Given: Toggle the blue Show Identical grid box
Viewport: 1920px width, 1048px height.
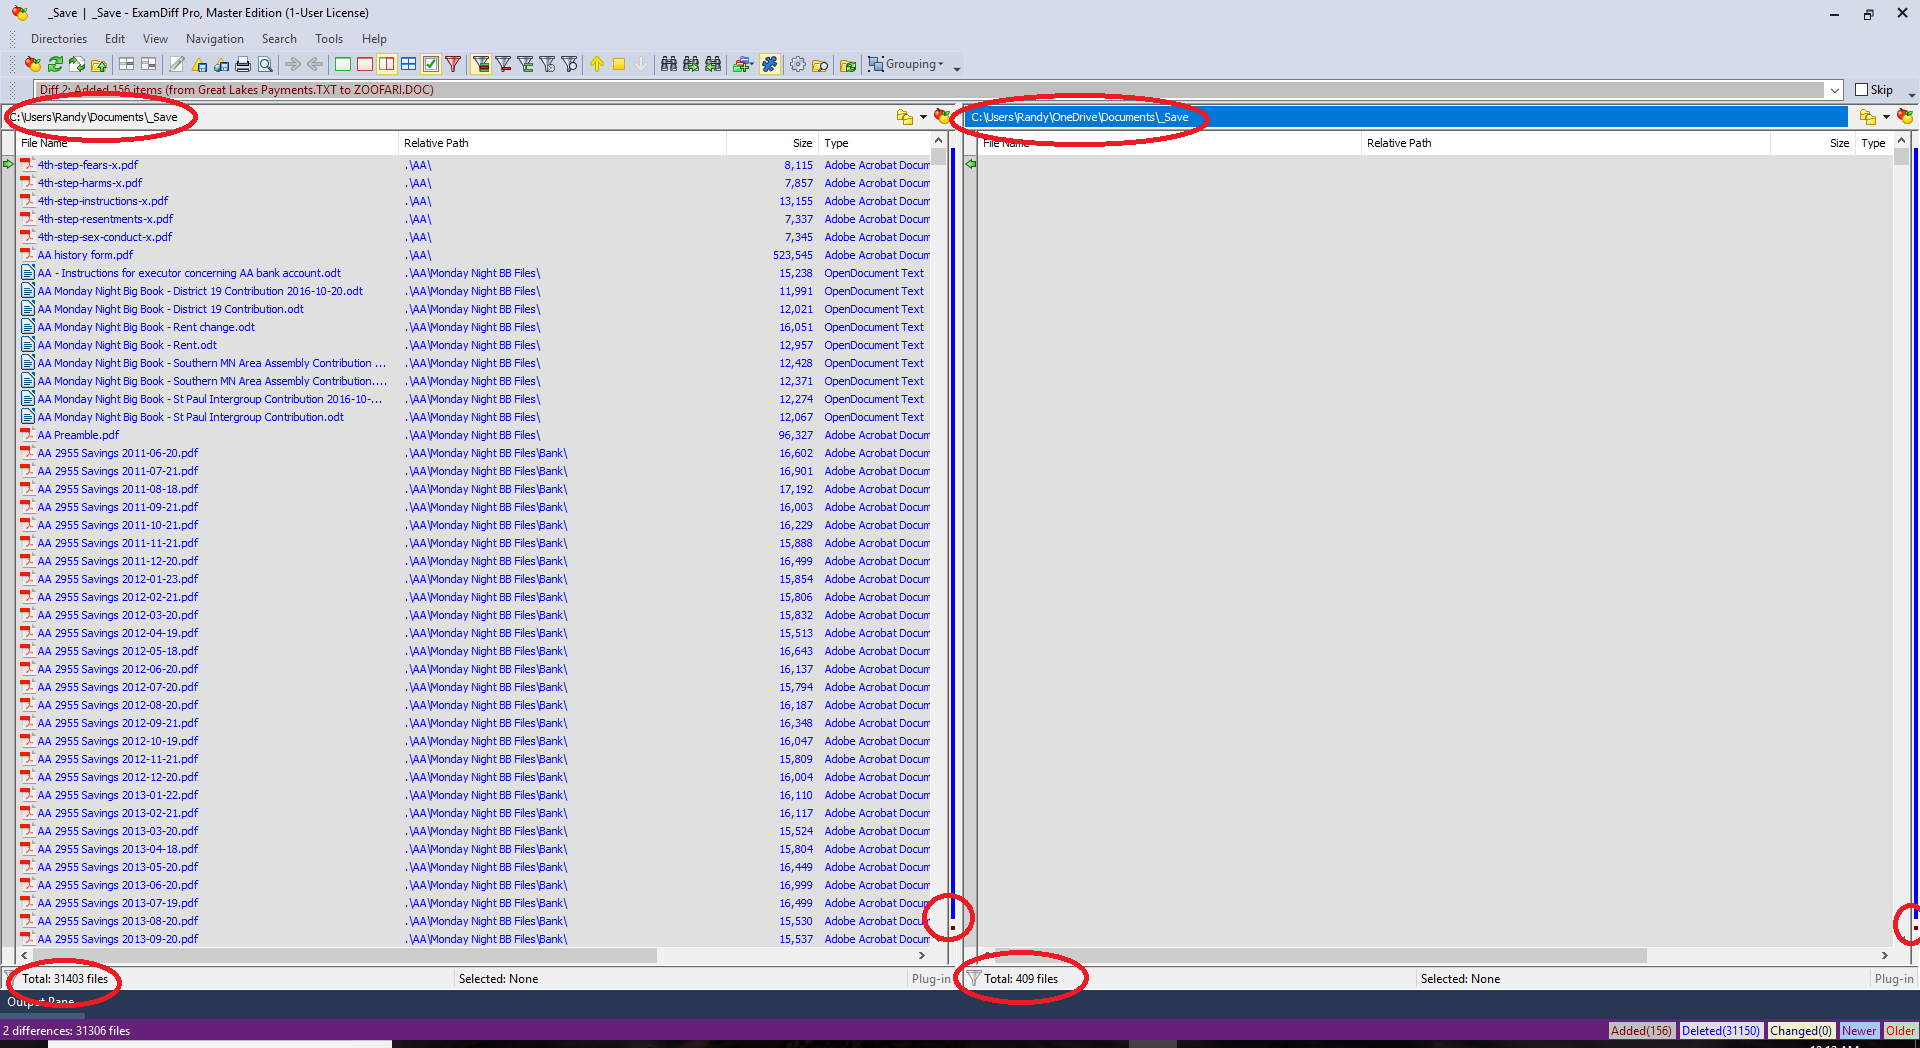Looking at the screenshot, I should point(409,64).
